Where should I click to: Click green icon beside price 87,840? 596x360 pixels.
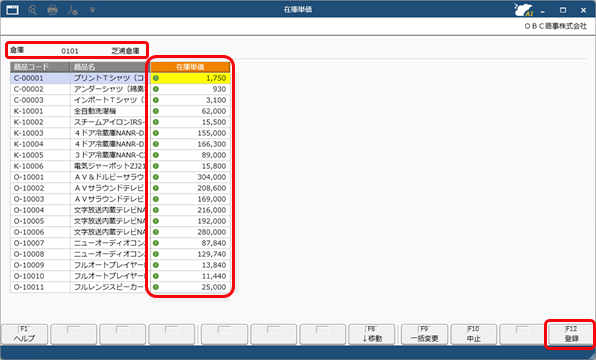coord(156,243)
